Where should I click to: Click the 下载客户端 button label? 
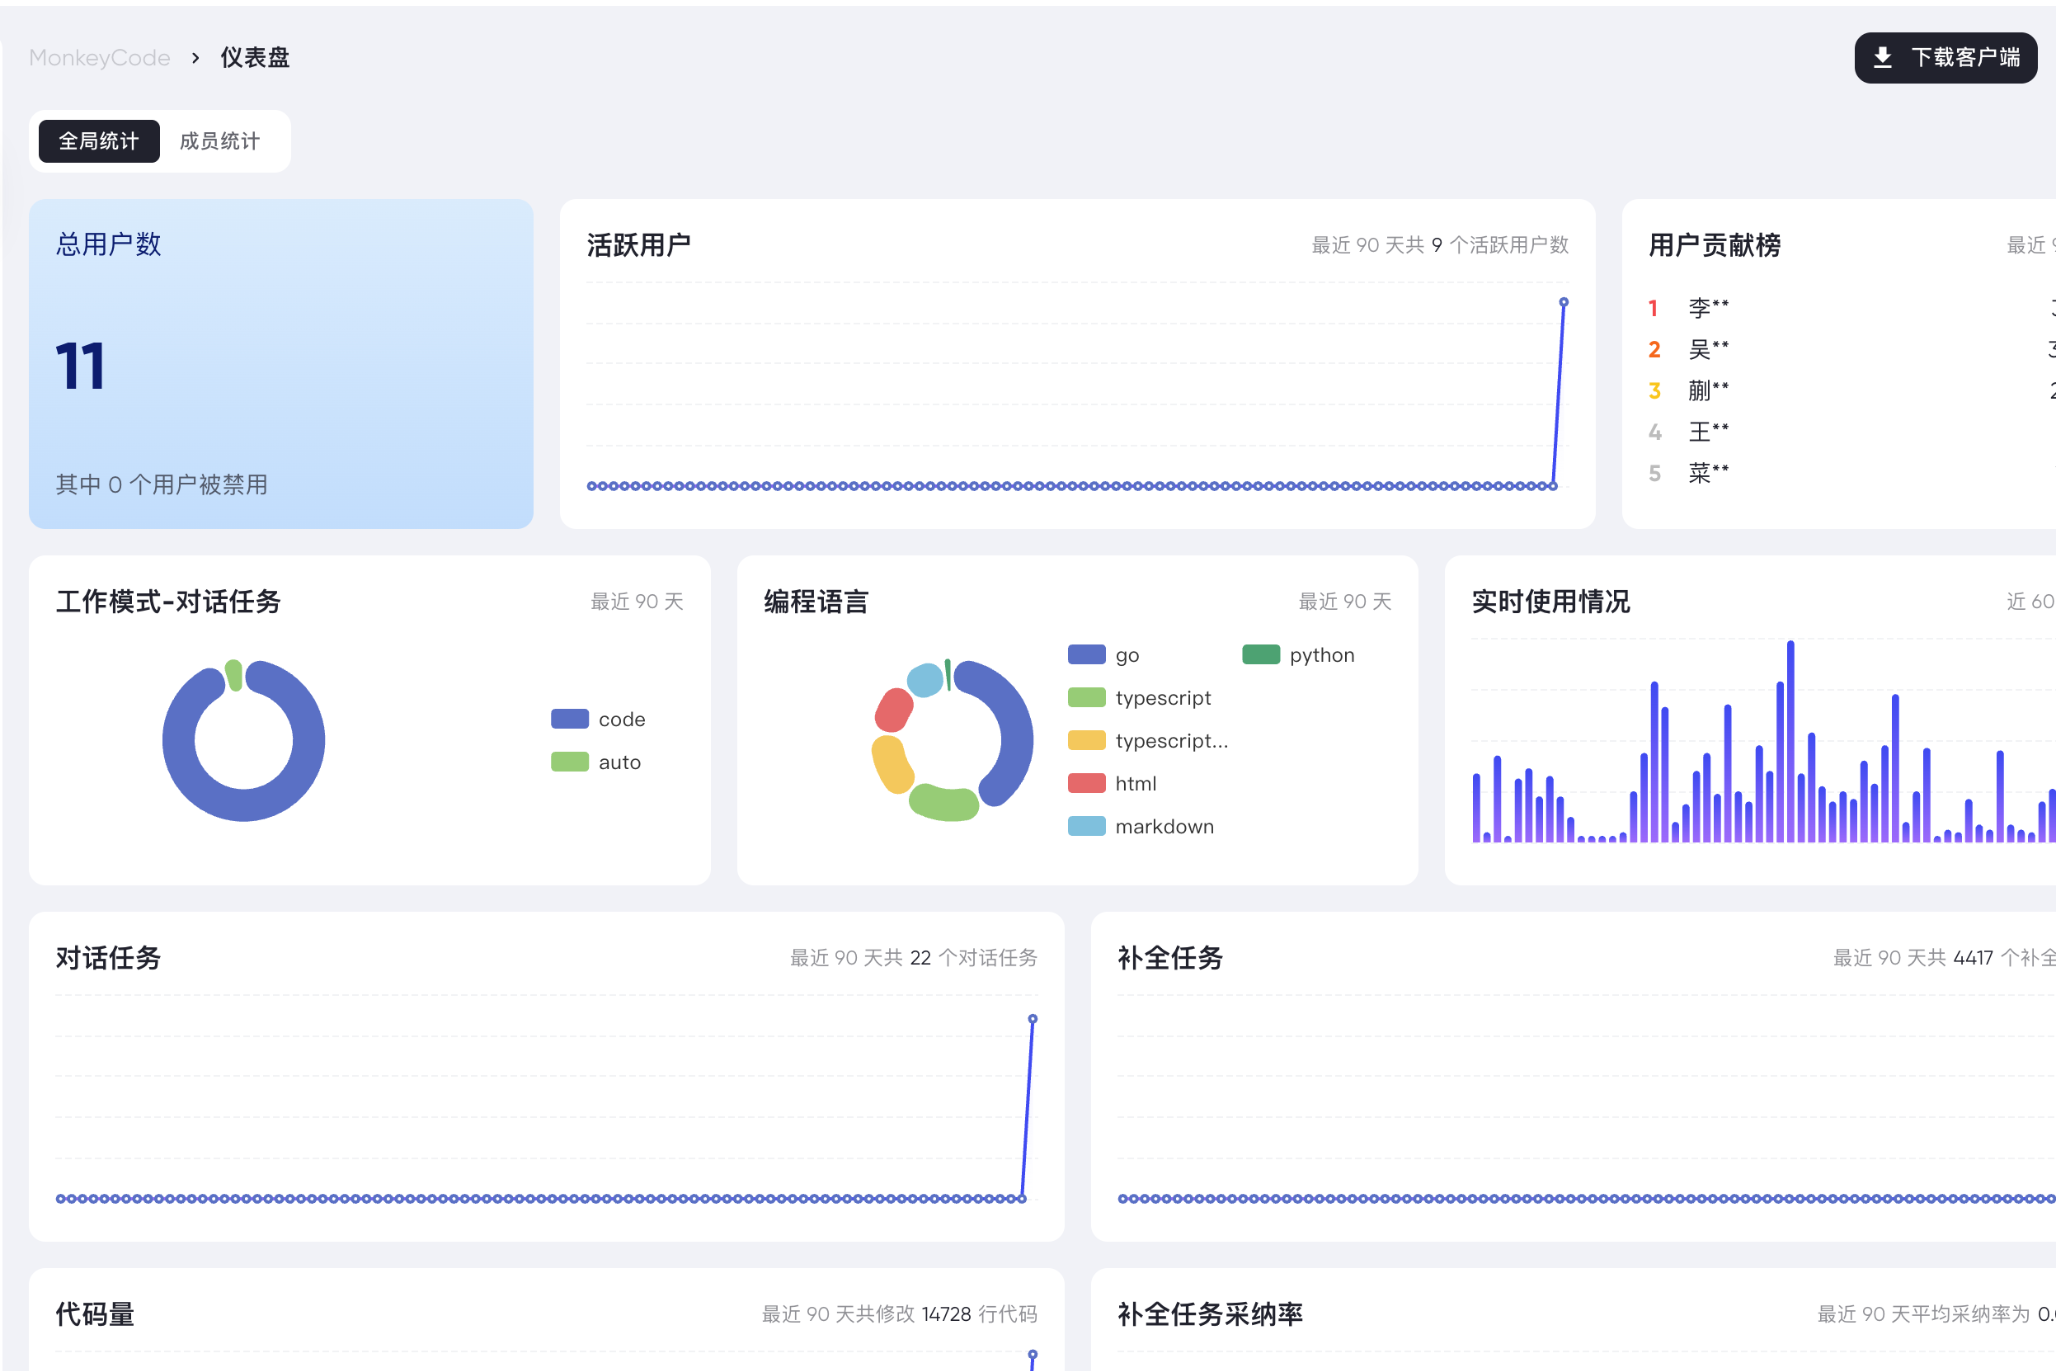click(1965, 58)
